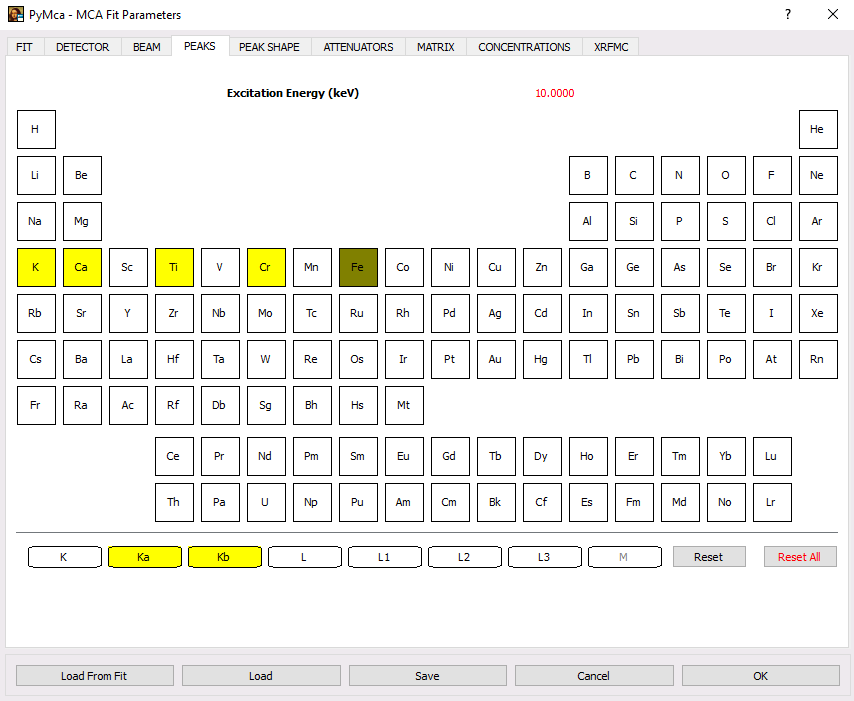
Task: Select the Ce element
Action: (x=174, y=456)
